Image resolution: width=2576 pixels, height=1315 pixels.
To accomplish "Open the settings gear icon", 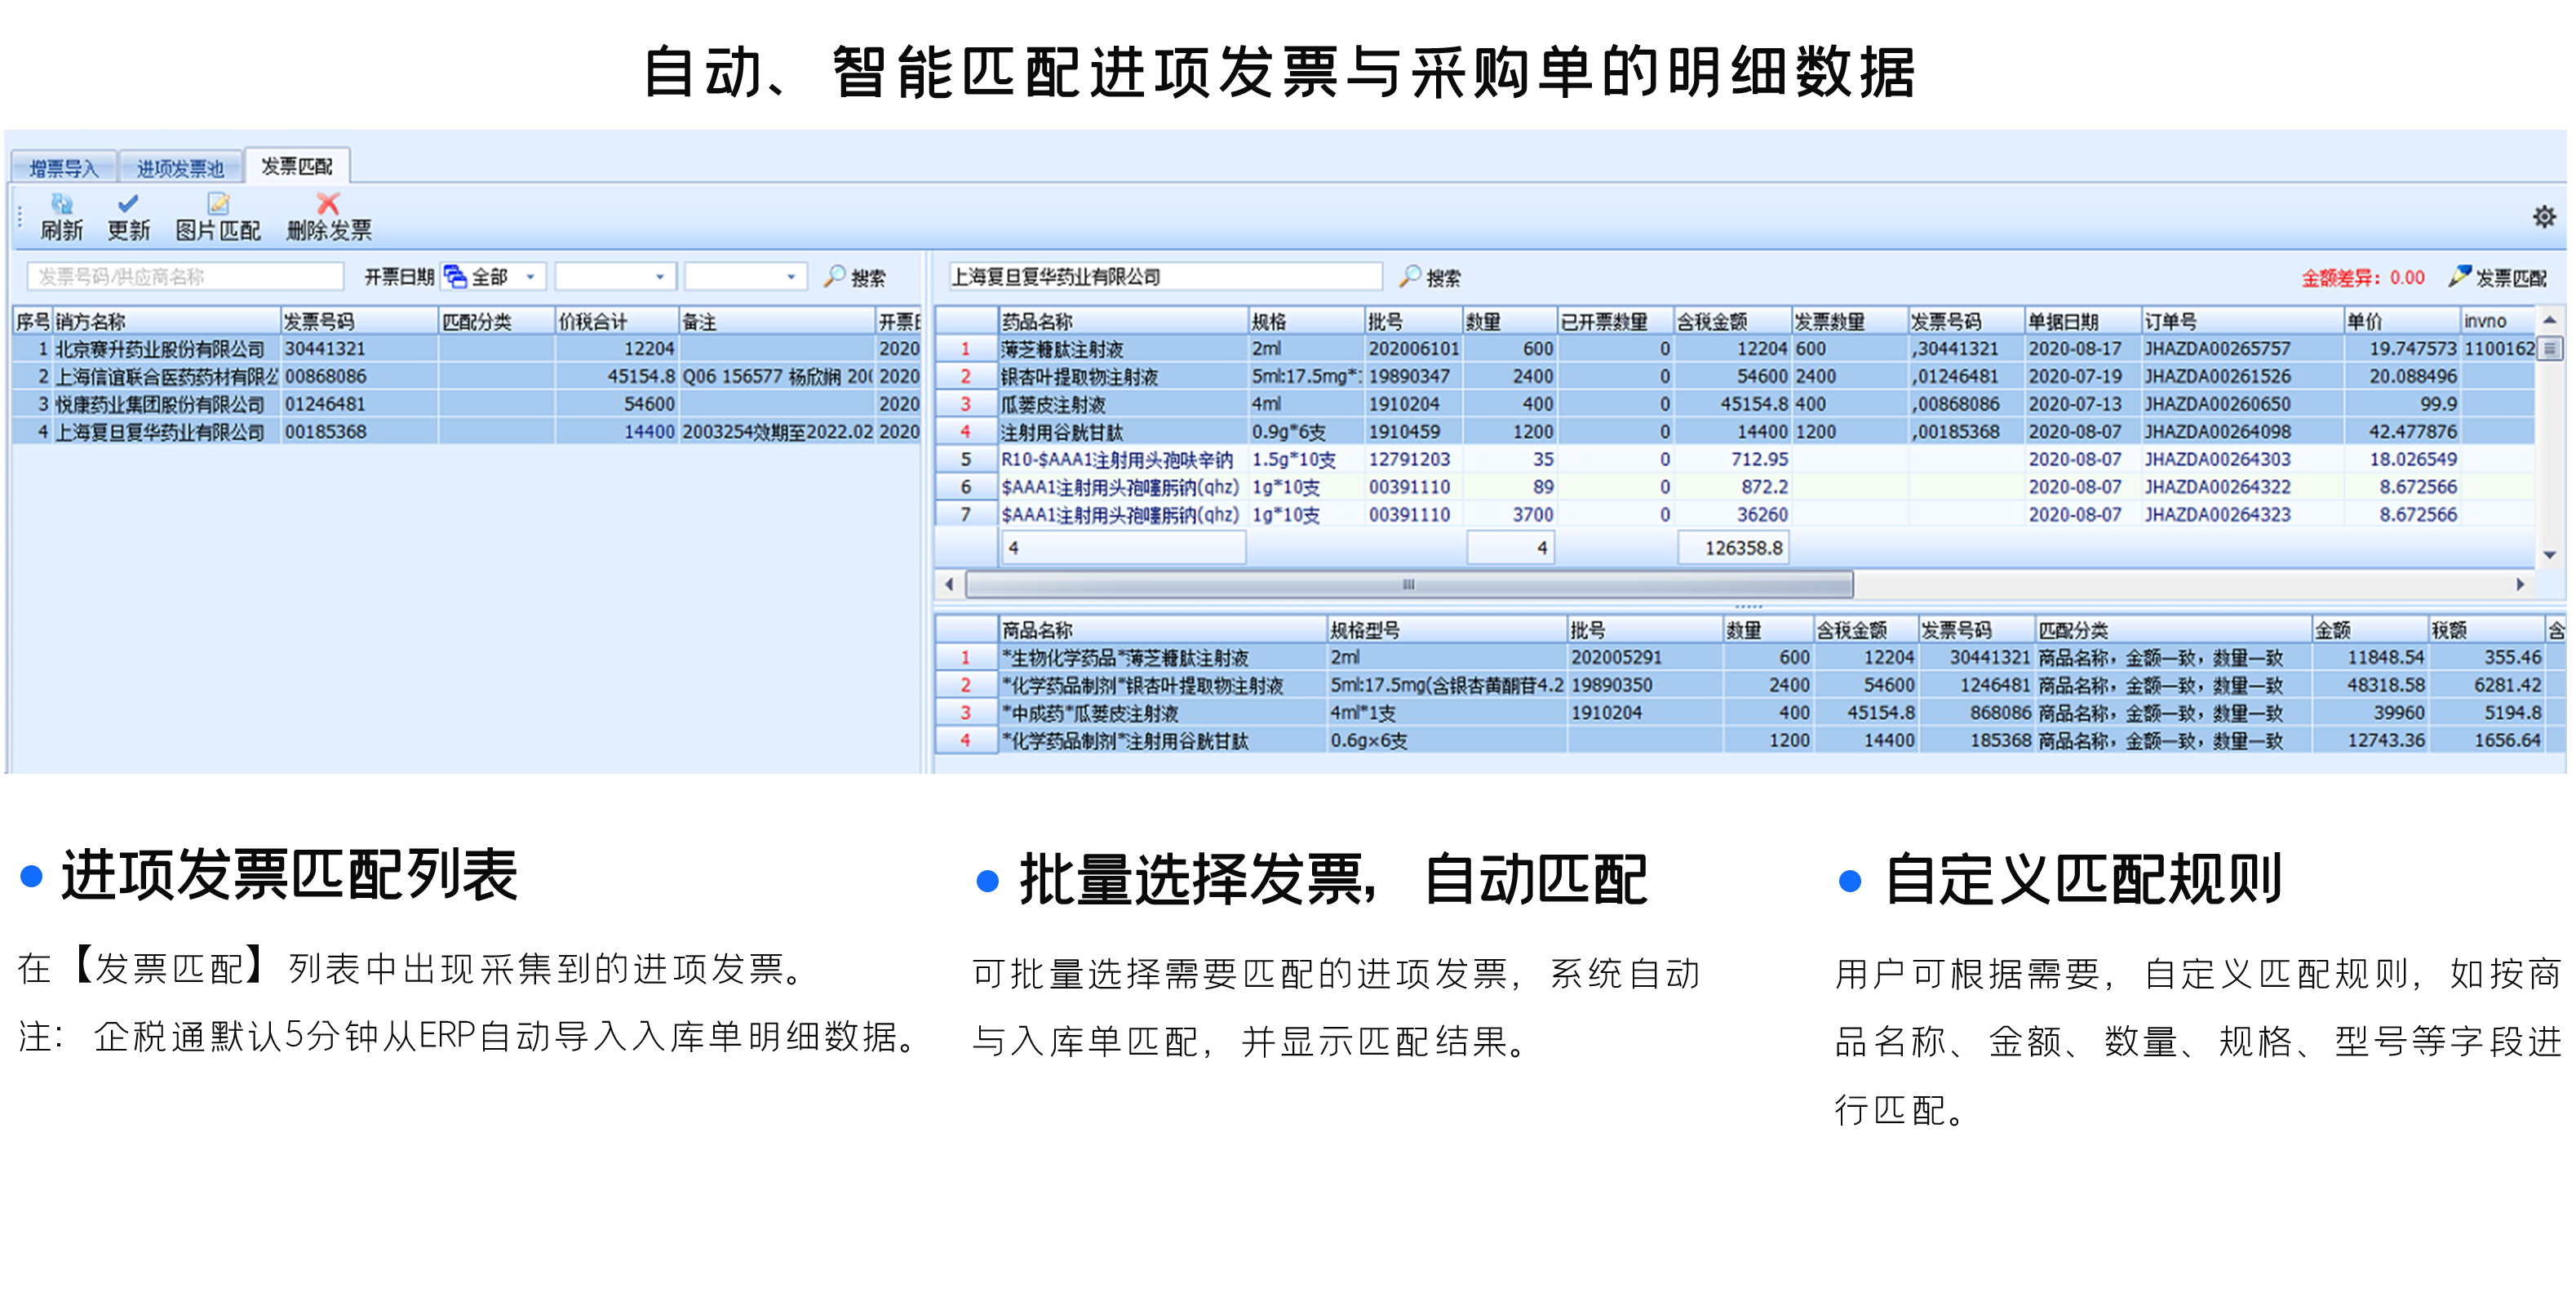I will pyautogui.click(x=2544, y=216).
